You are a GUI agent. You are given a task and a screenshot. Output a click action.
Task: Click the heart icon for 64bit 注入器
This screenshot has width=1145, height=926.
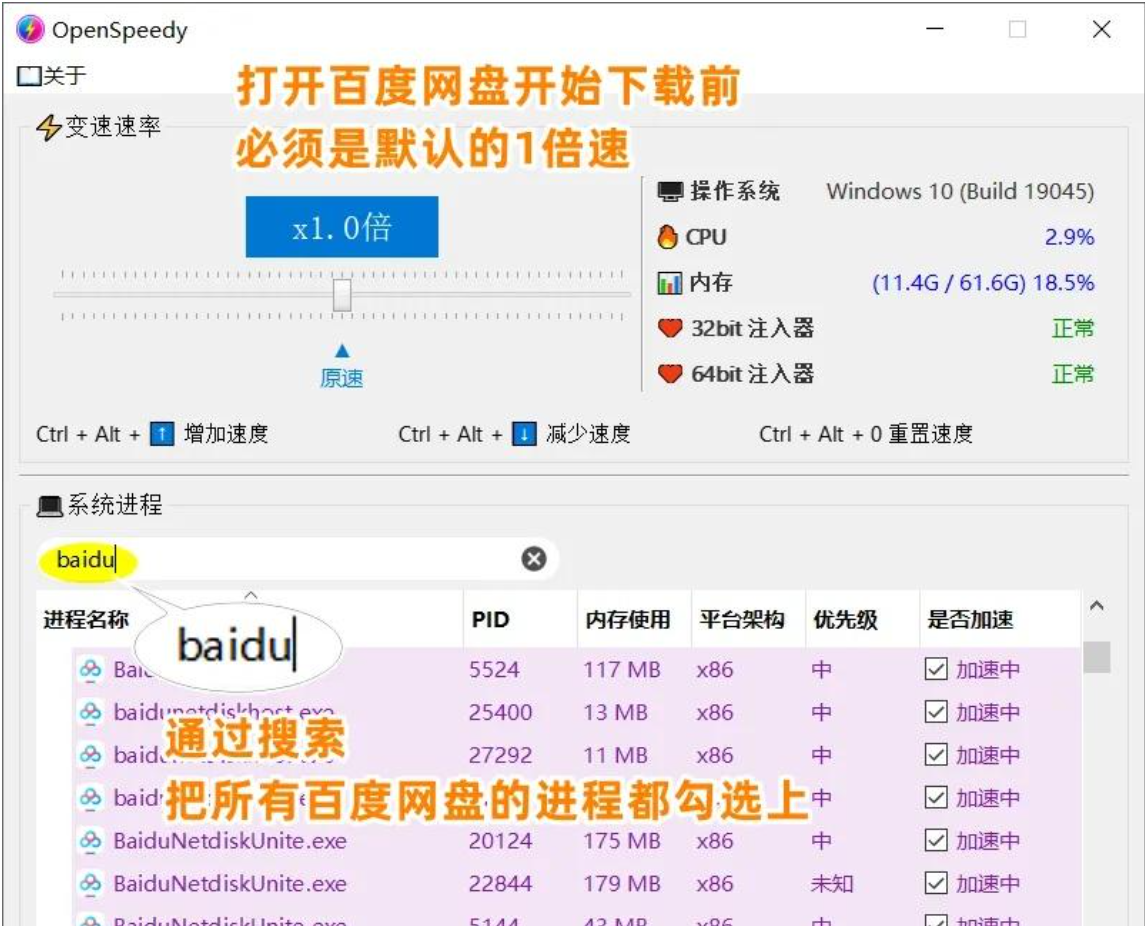click(x=670, y=374)
